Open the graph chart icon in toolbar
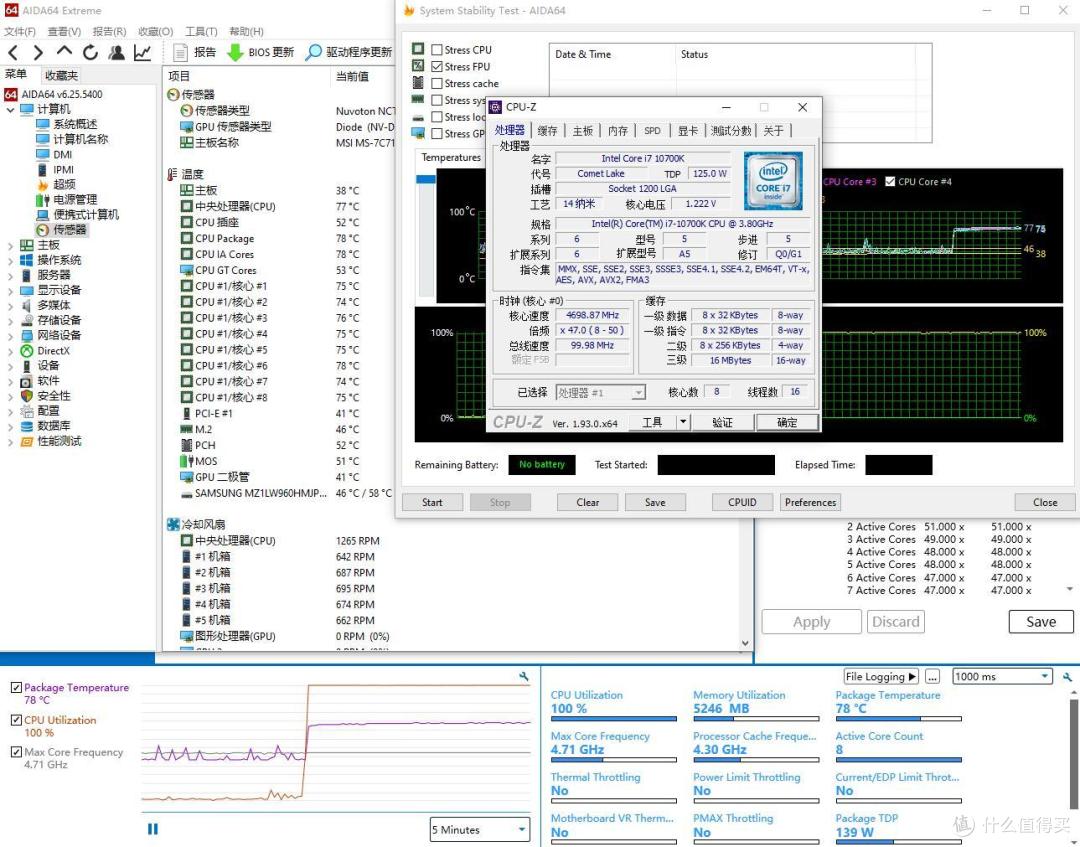 [x=143, y=53]
